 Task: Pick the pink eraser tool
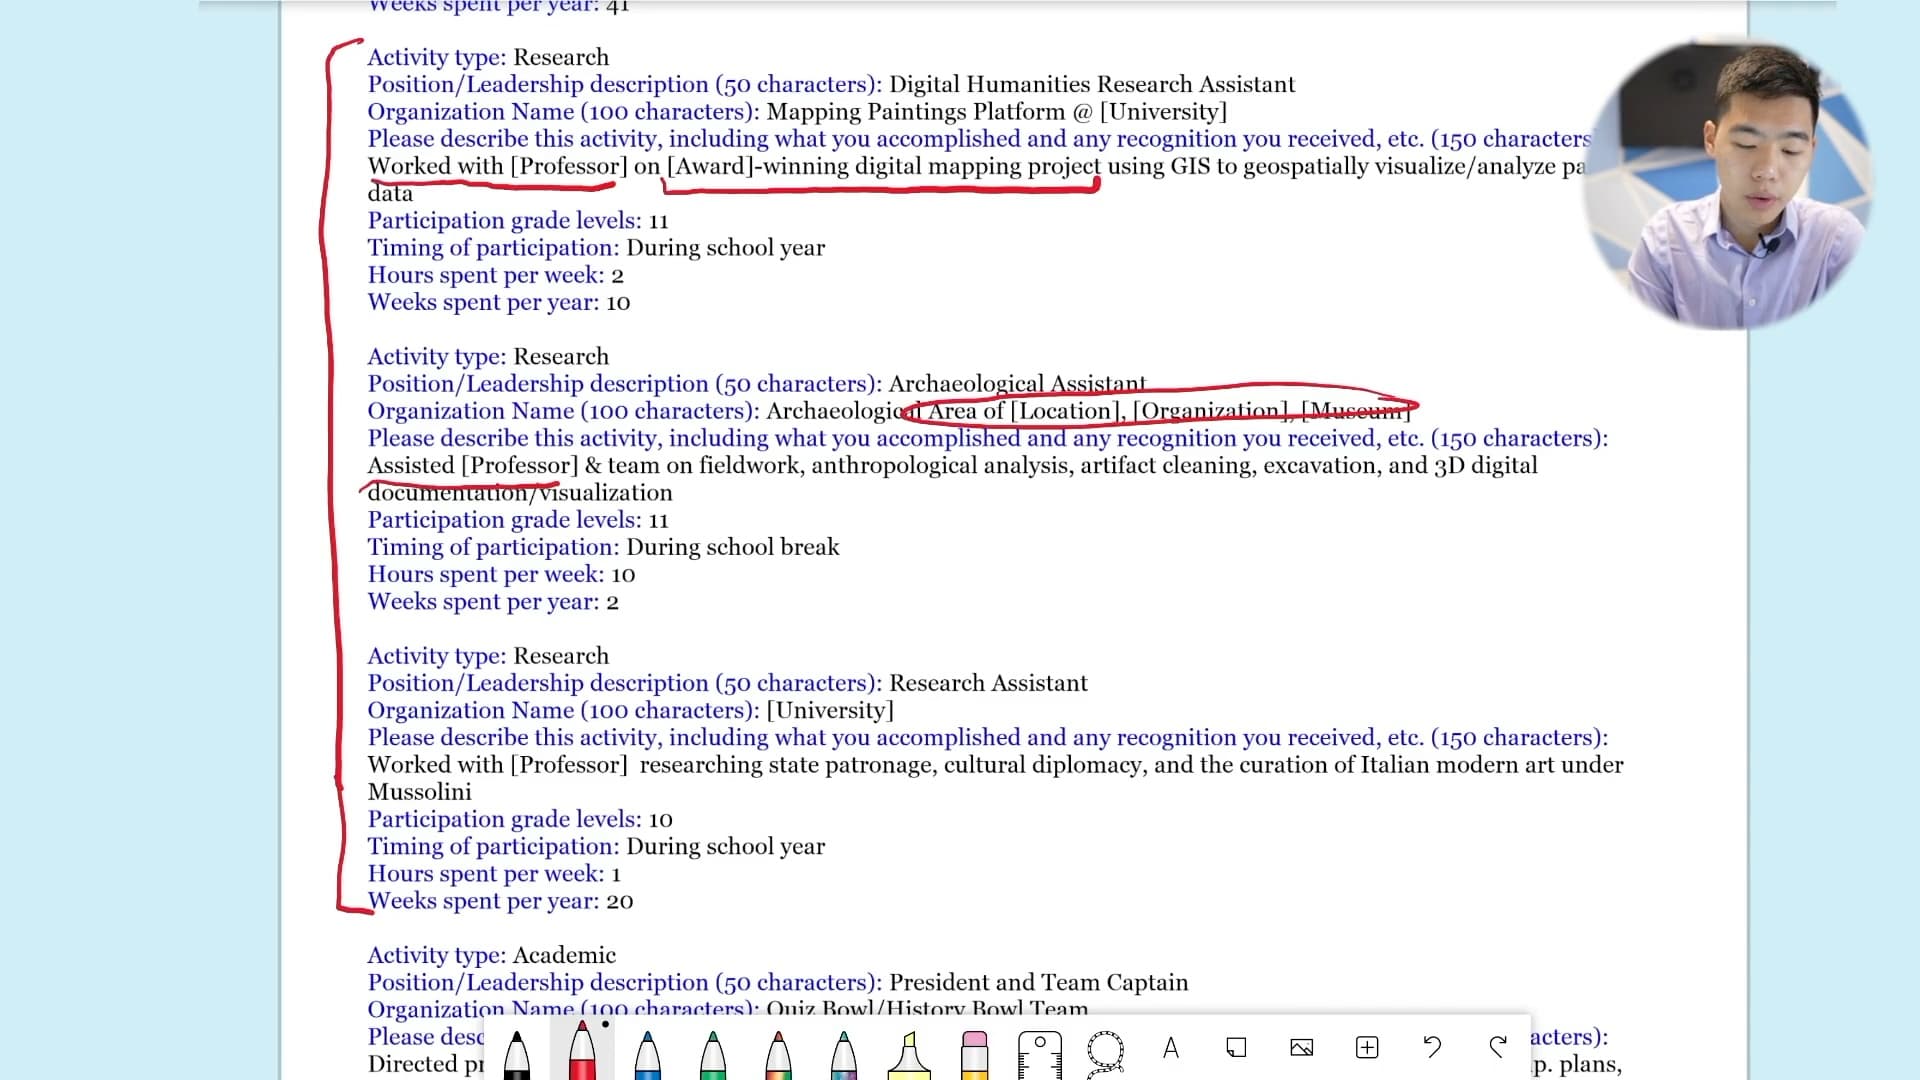[974, 1052]
